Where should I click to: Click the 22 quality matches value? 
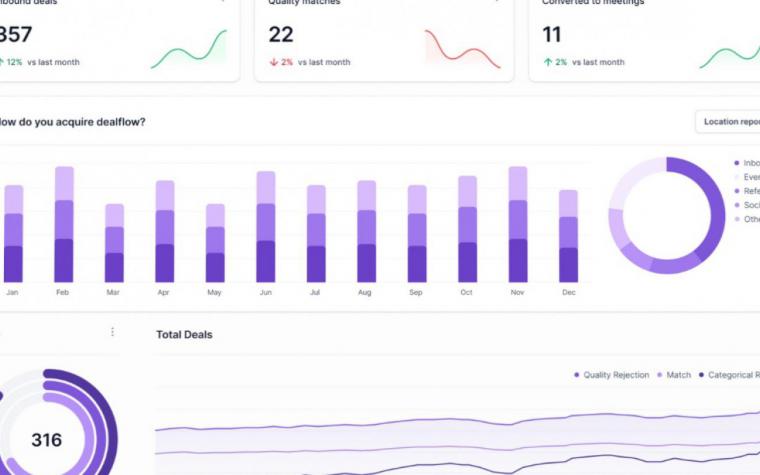(281, 34)
